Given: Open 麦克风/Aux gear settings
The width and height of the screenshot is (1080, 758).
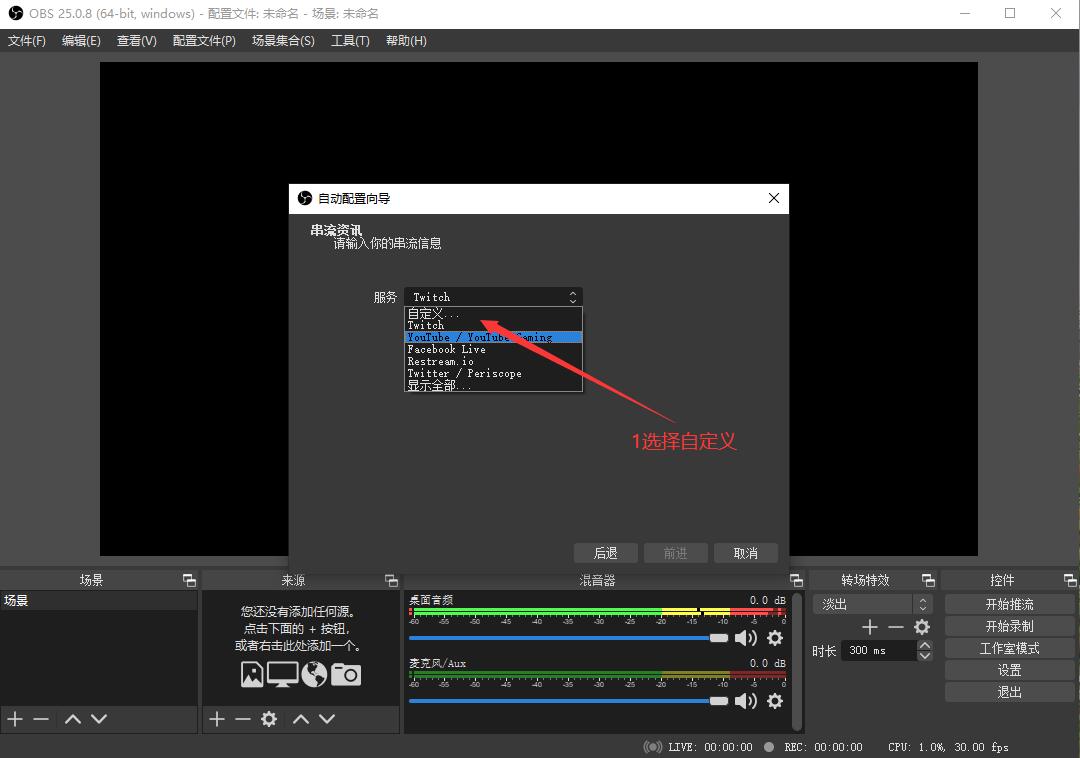Looking at the screenshot, I should (775, 701).
